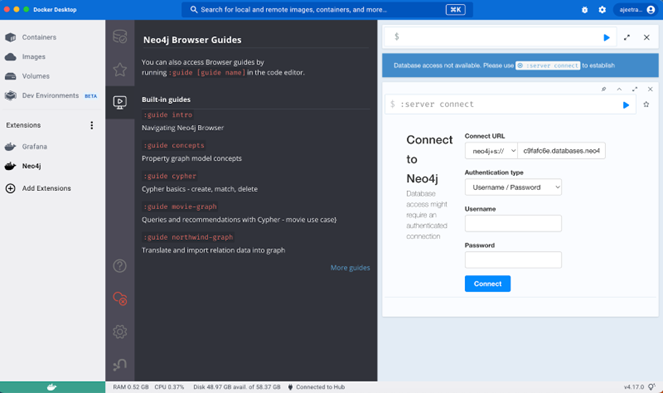Save :server connect as favorite star

[646, 104]
